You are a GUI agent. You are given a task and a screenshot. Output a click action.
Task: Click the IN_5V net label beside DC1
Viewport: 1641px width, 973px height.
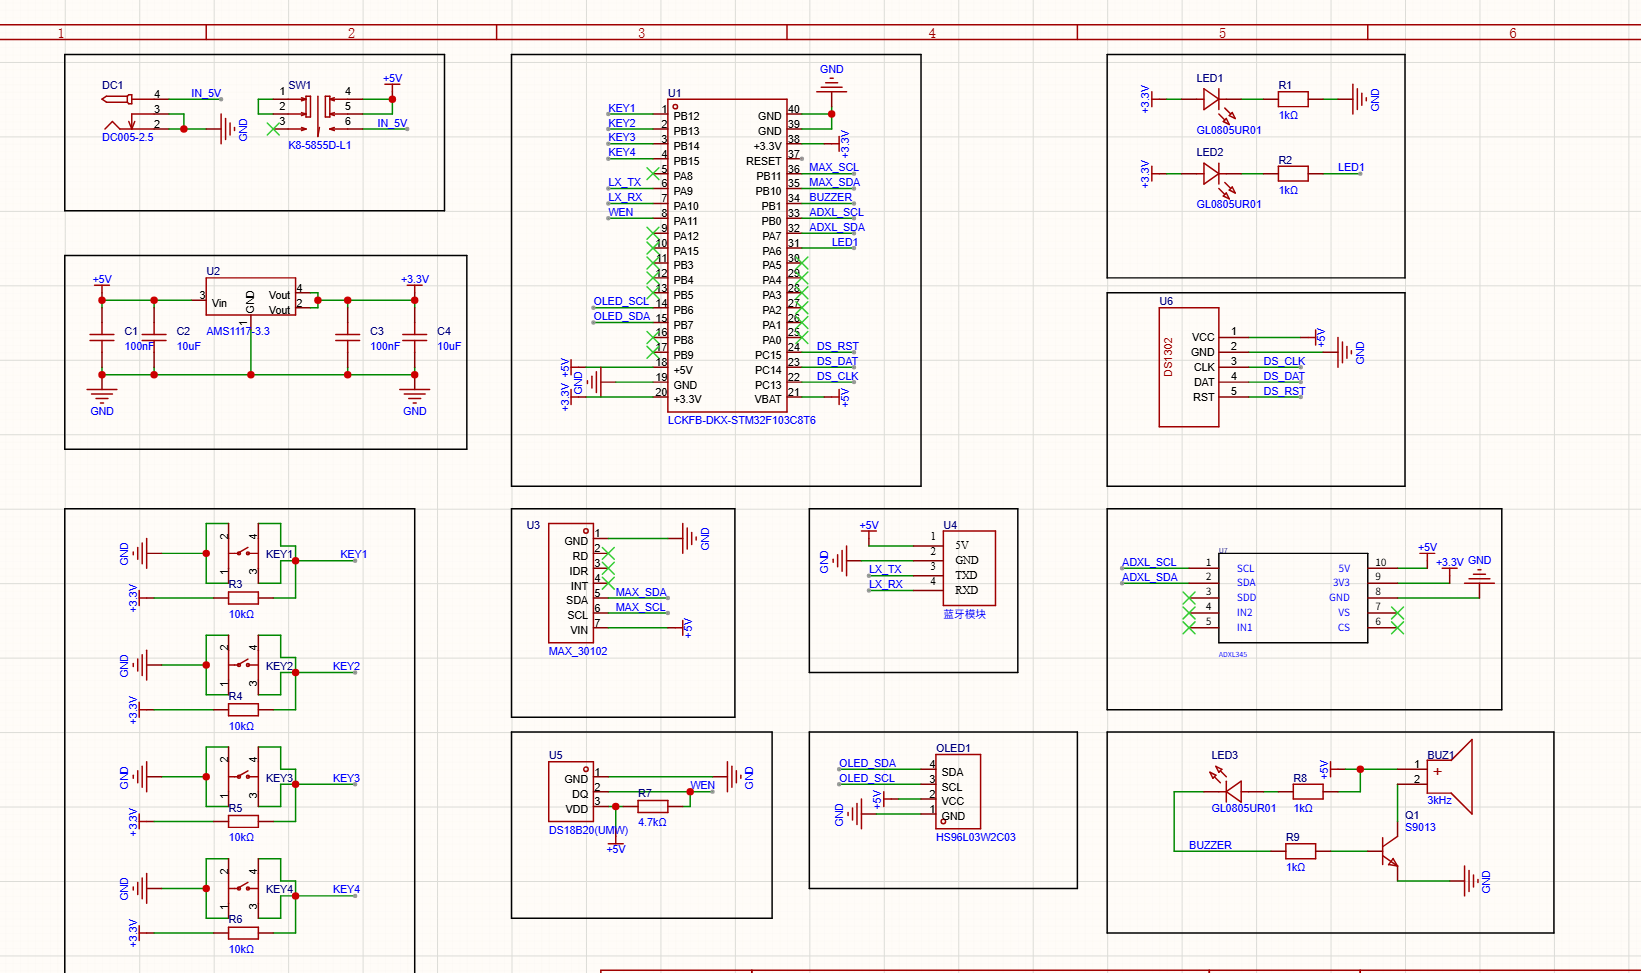206,93
